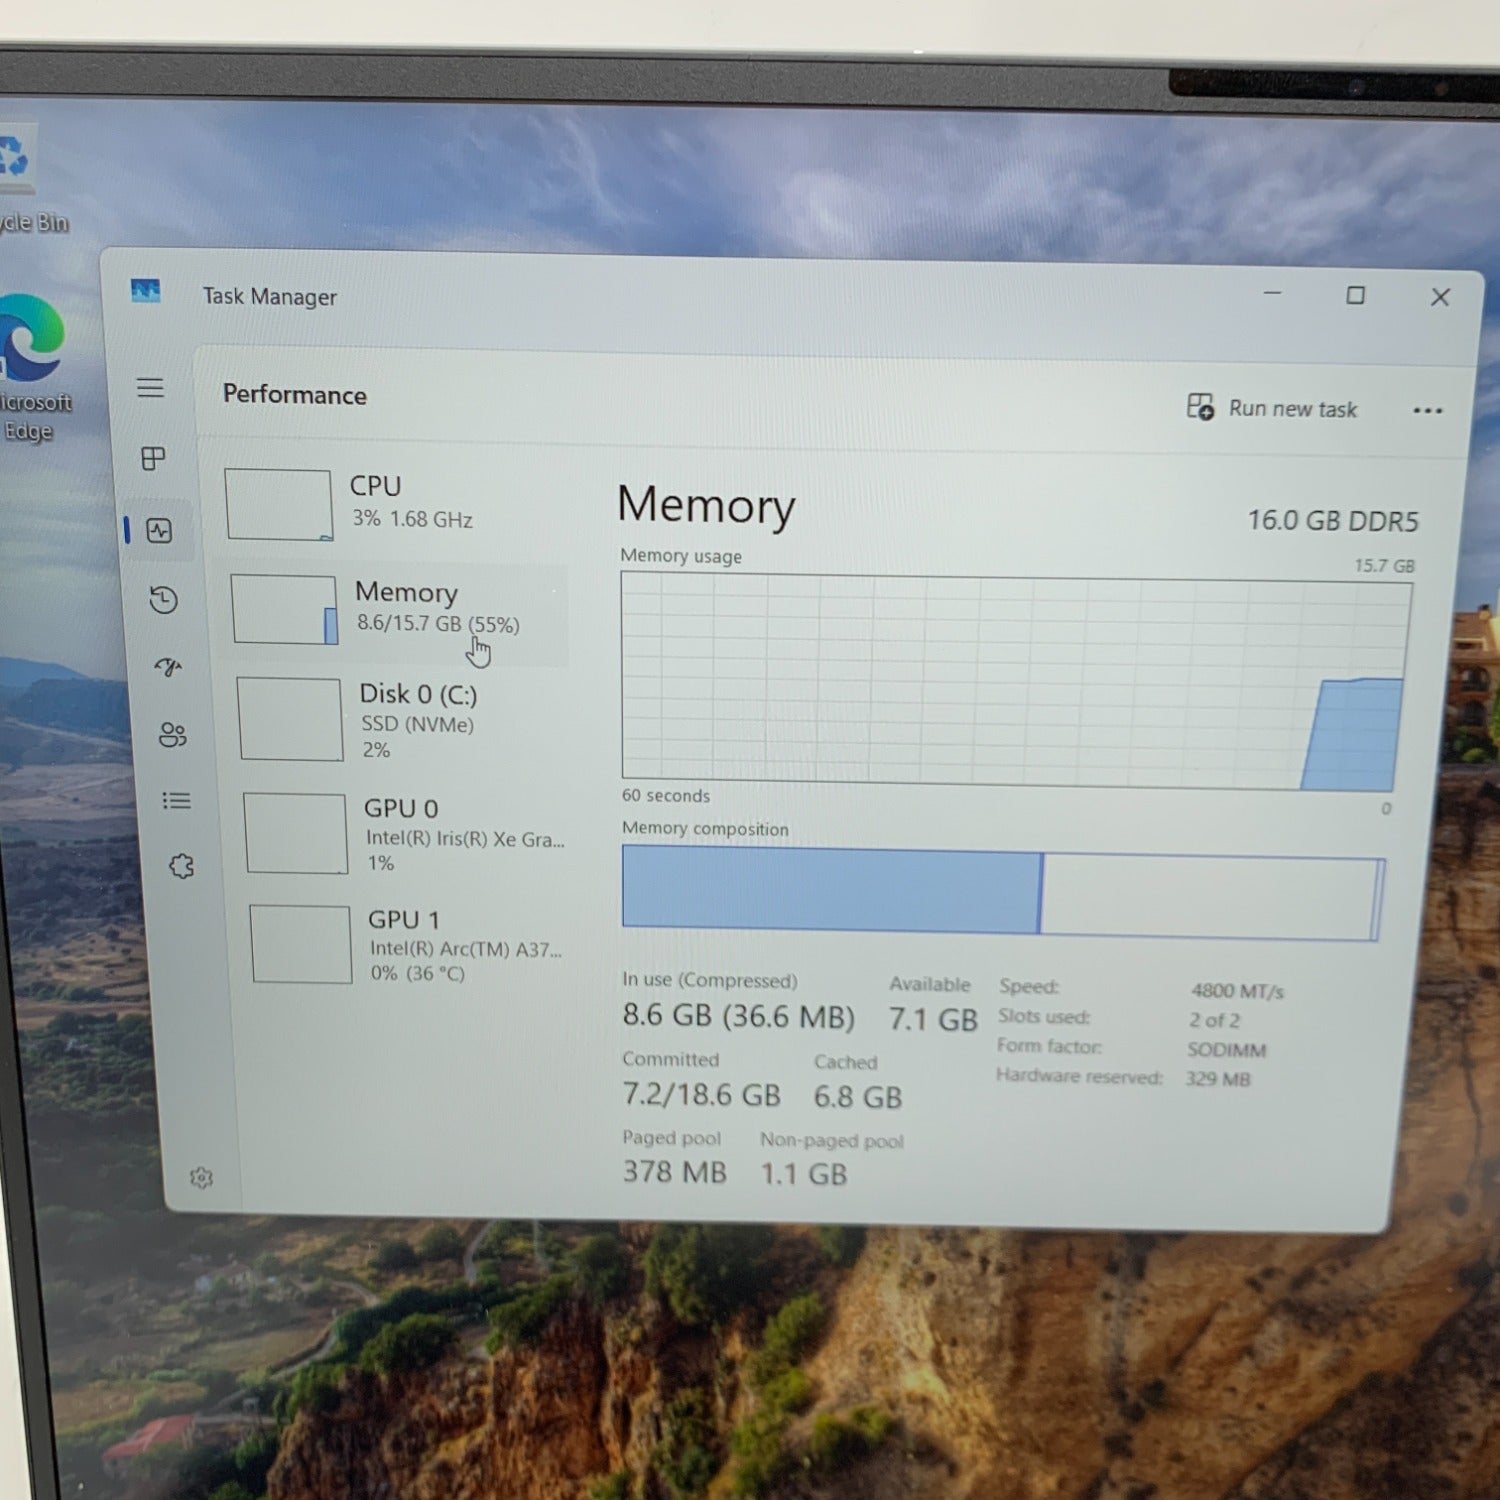The width and height of the screenshot is (1500, 1500).
Task: Open the Services puzzle icon
Action: 181,866
